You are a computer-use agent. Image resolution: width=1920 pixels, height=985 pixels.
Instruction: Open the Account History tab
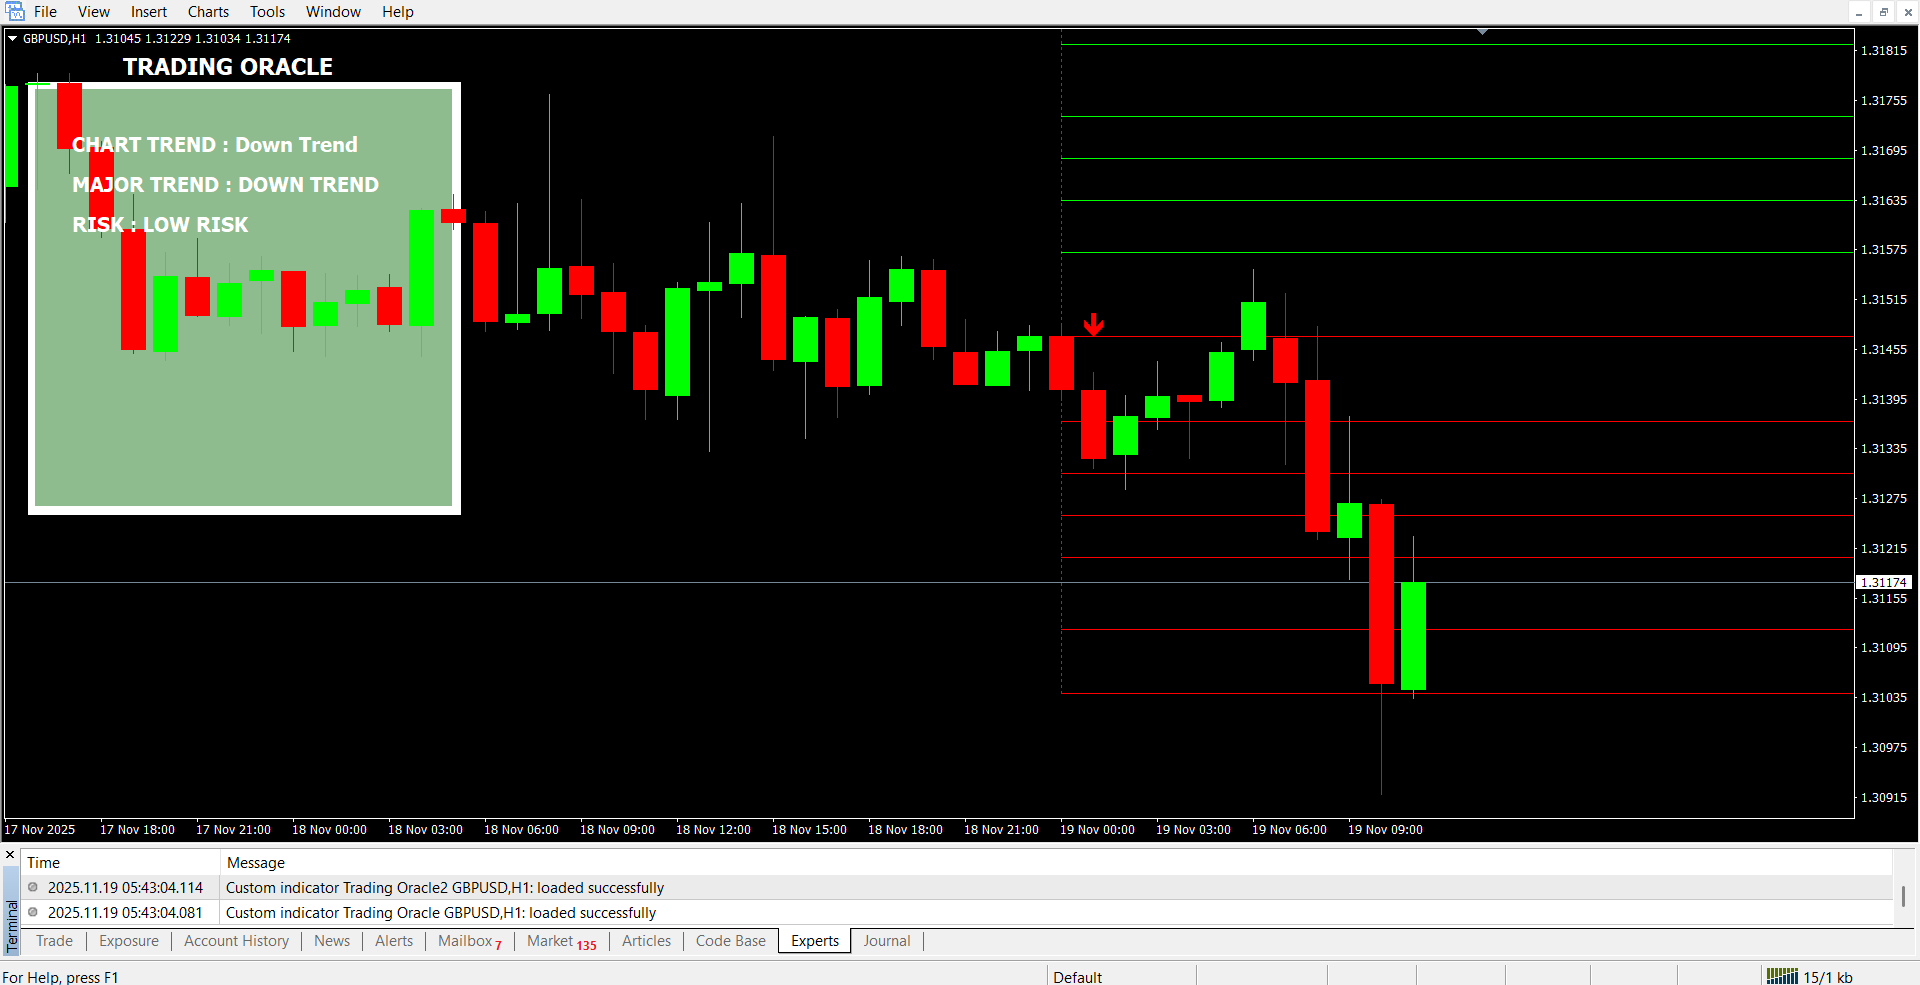[x=236, y=941]
